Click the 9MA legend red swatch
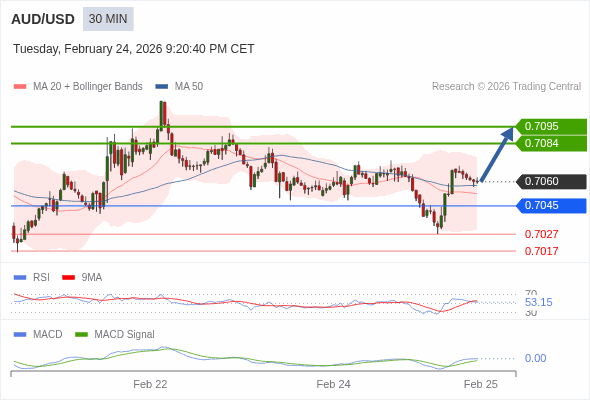 pos(68,278)
